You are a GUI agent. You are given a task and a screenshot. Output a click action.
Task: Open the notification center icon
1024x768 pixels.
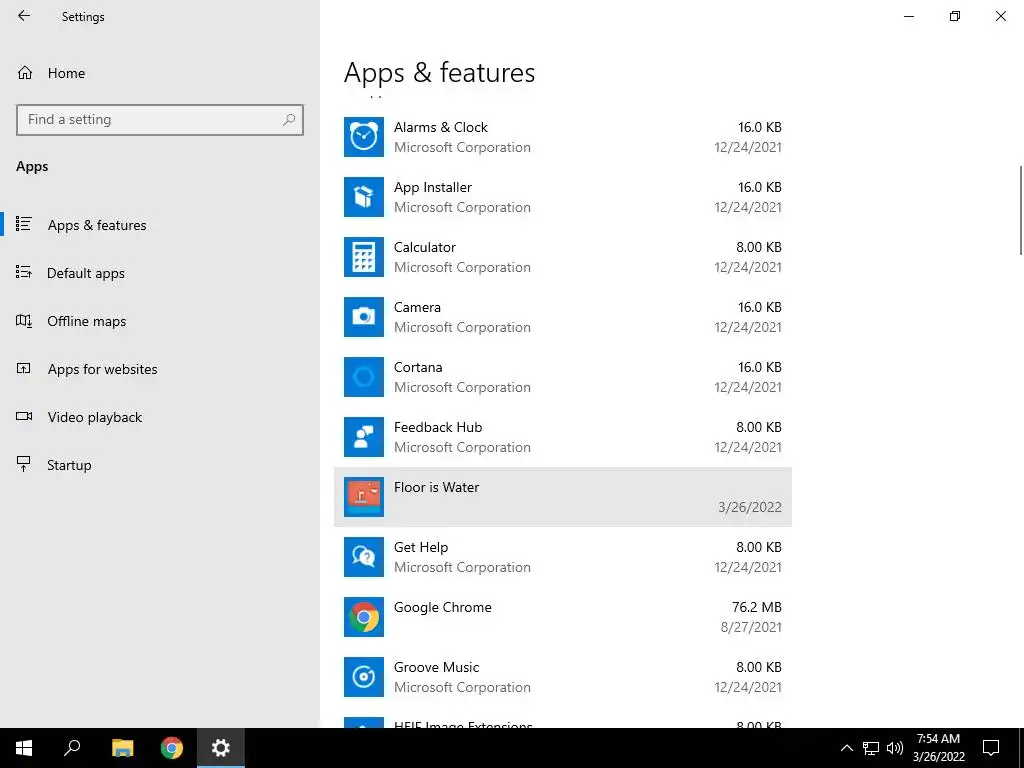tap(991, 748)
